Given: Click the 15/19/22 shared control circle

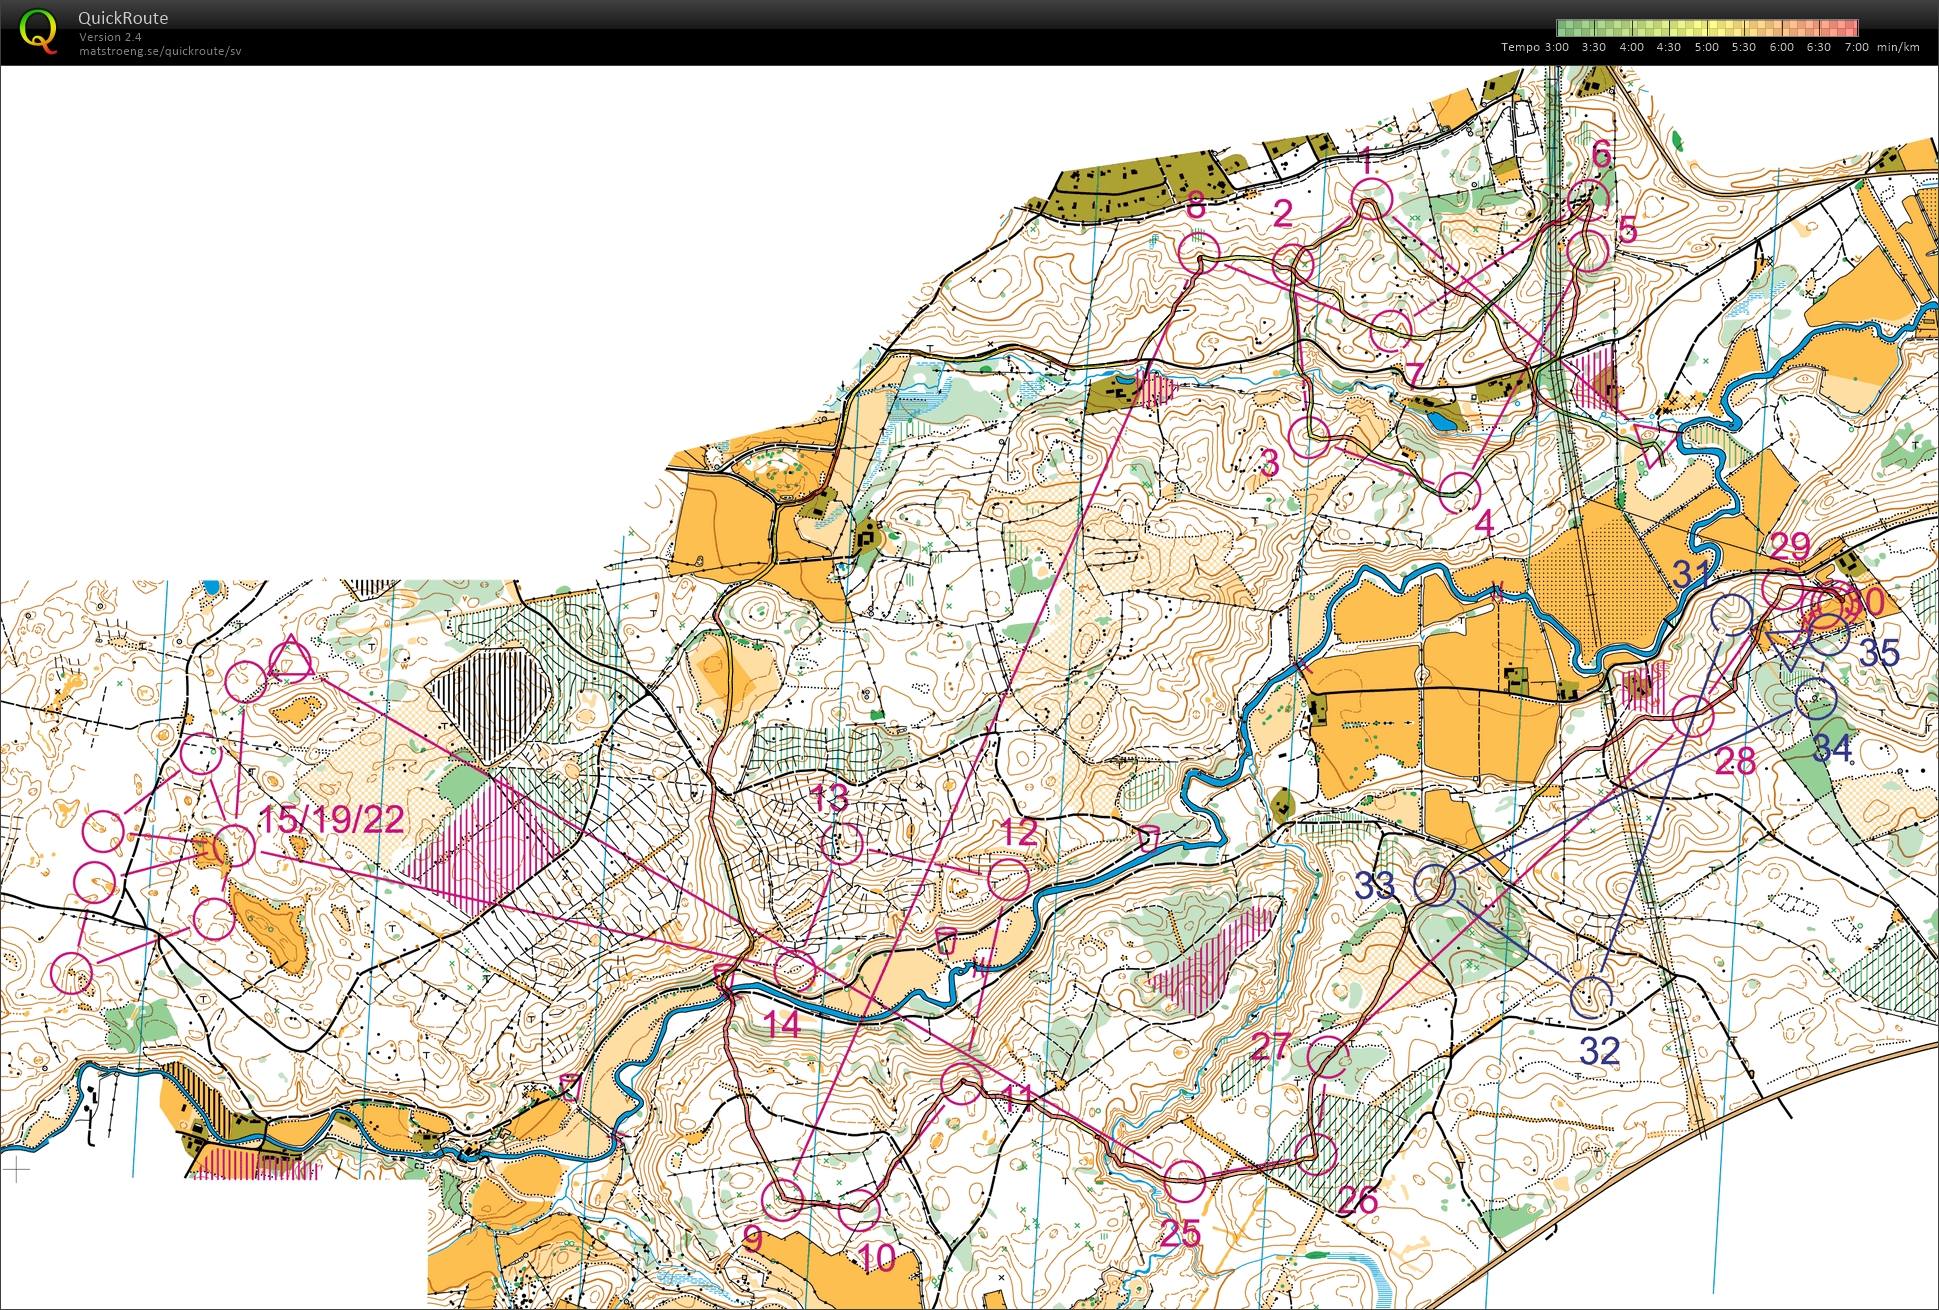Looking at the screenshot, I should tap(235, 846).
